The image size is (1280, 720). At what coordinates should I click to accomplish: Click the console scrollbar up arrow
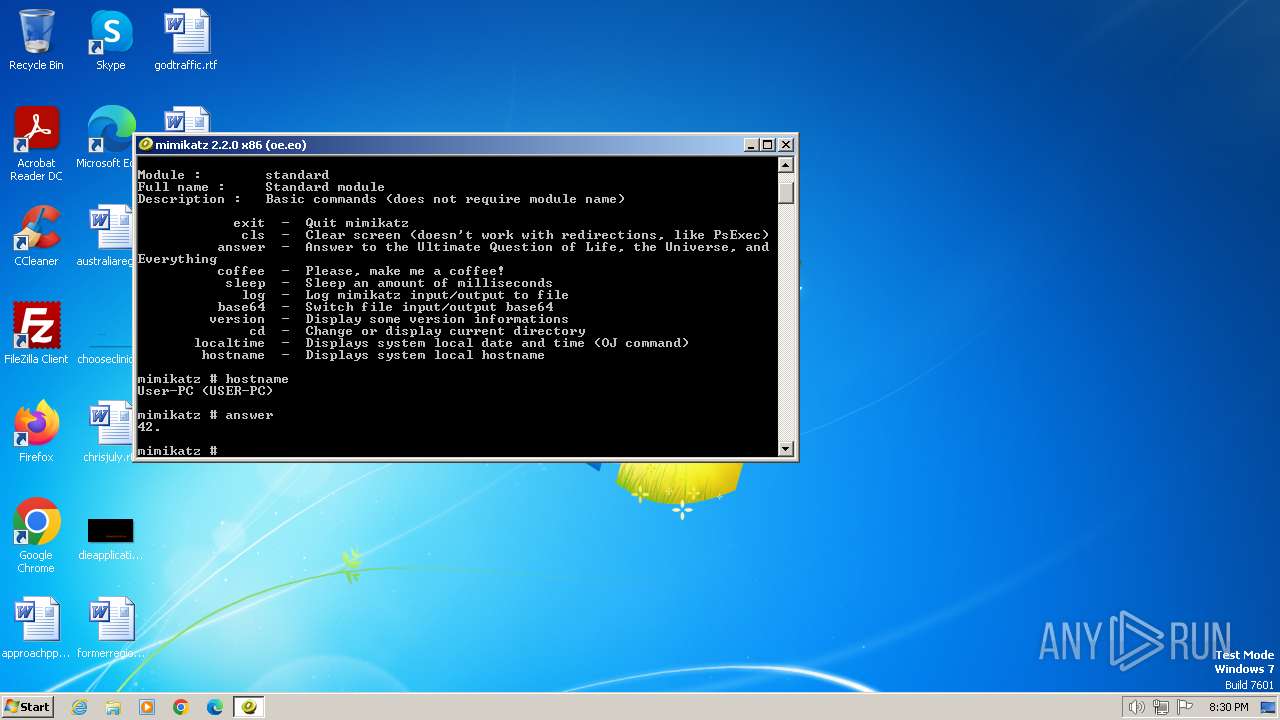click(x=786, y=166)
